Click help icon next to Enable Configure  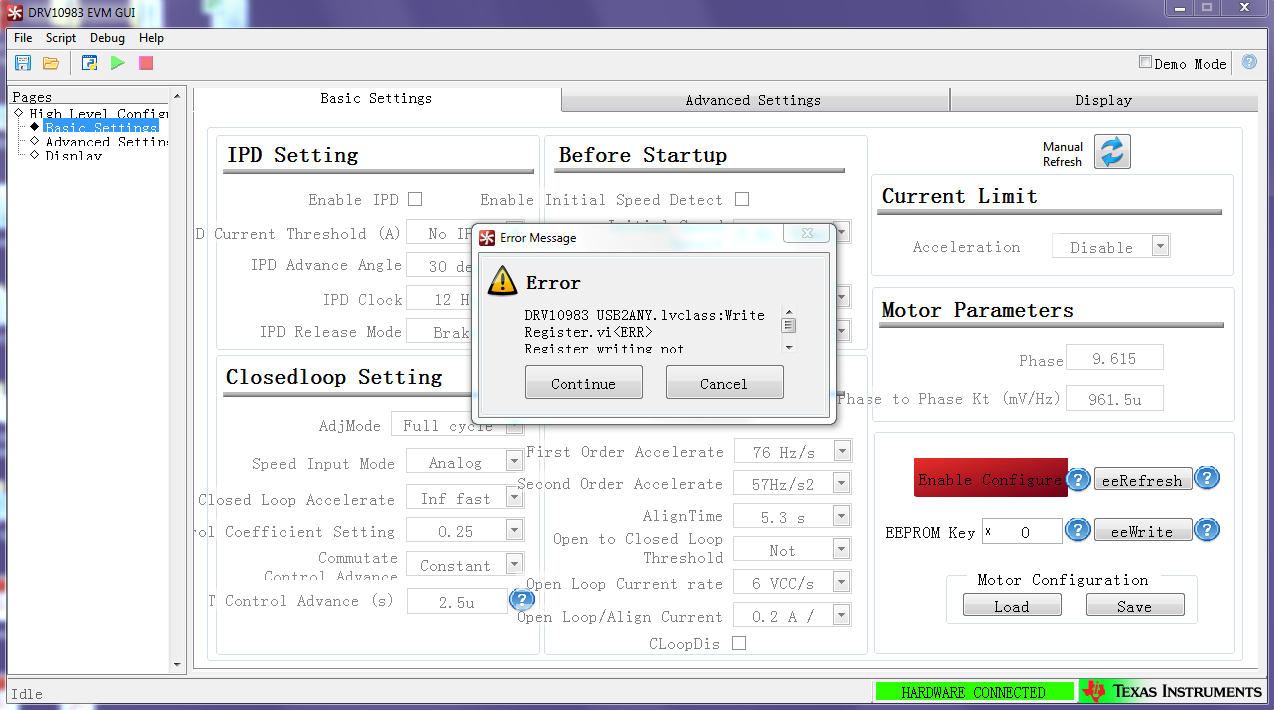[1078, 480]
